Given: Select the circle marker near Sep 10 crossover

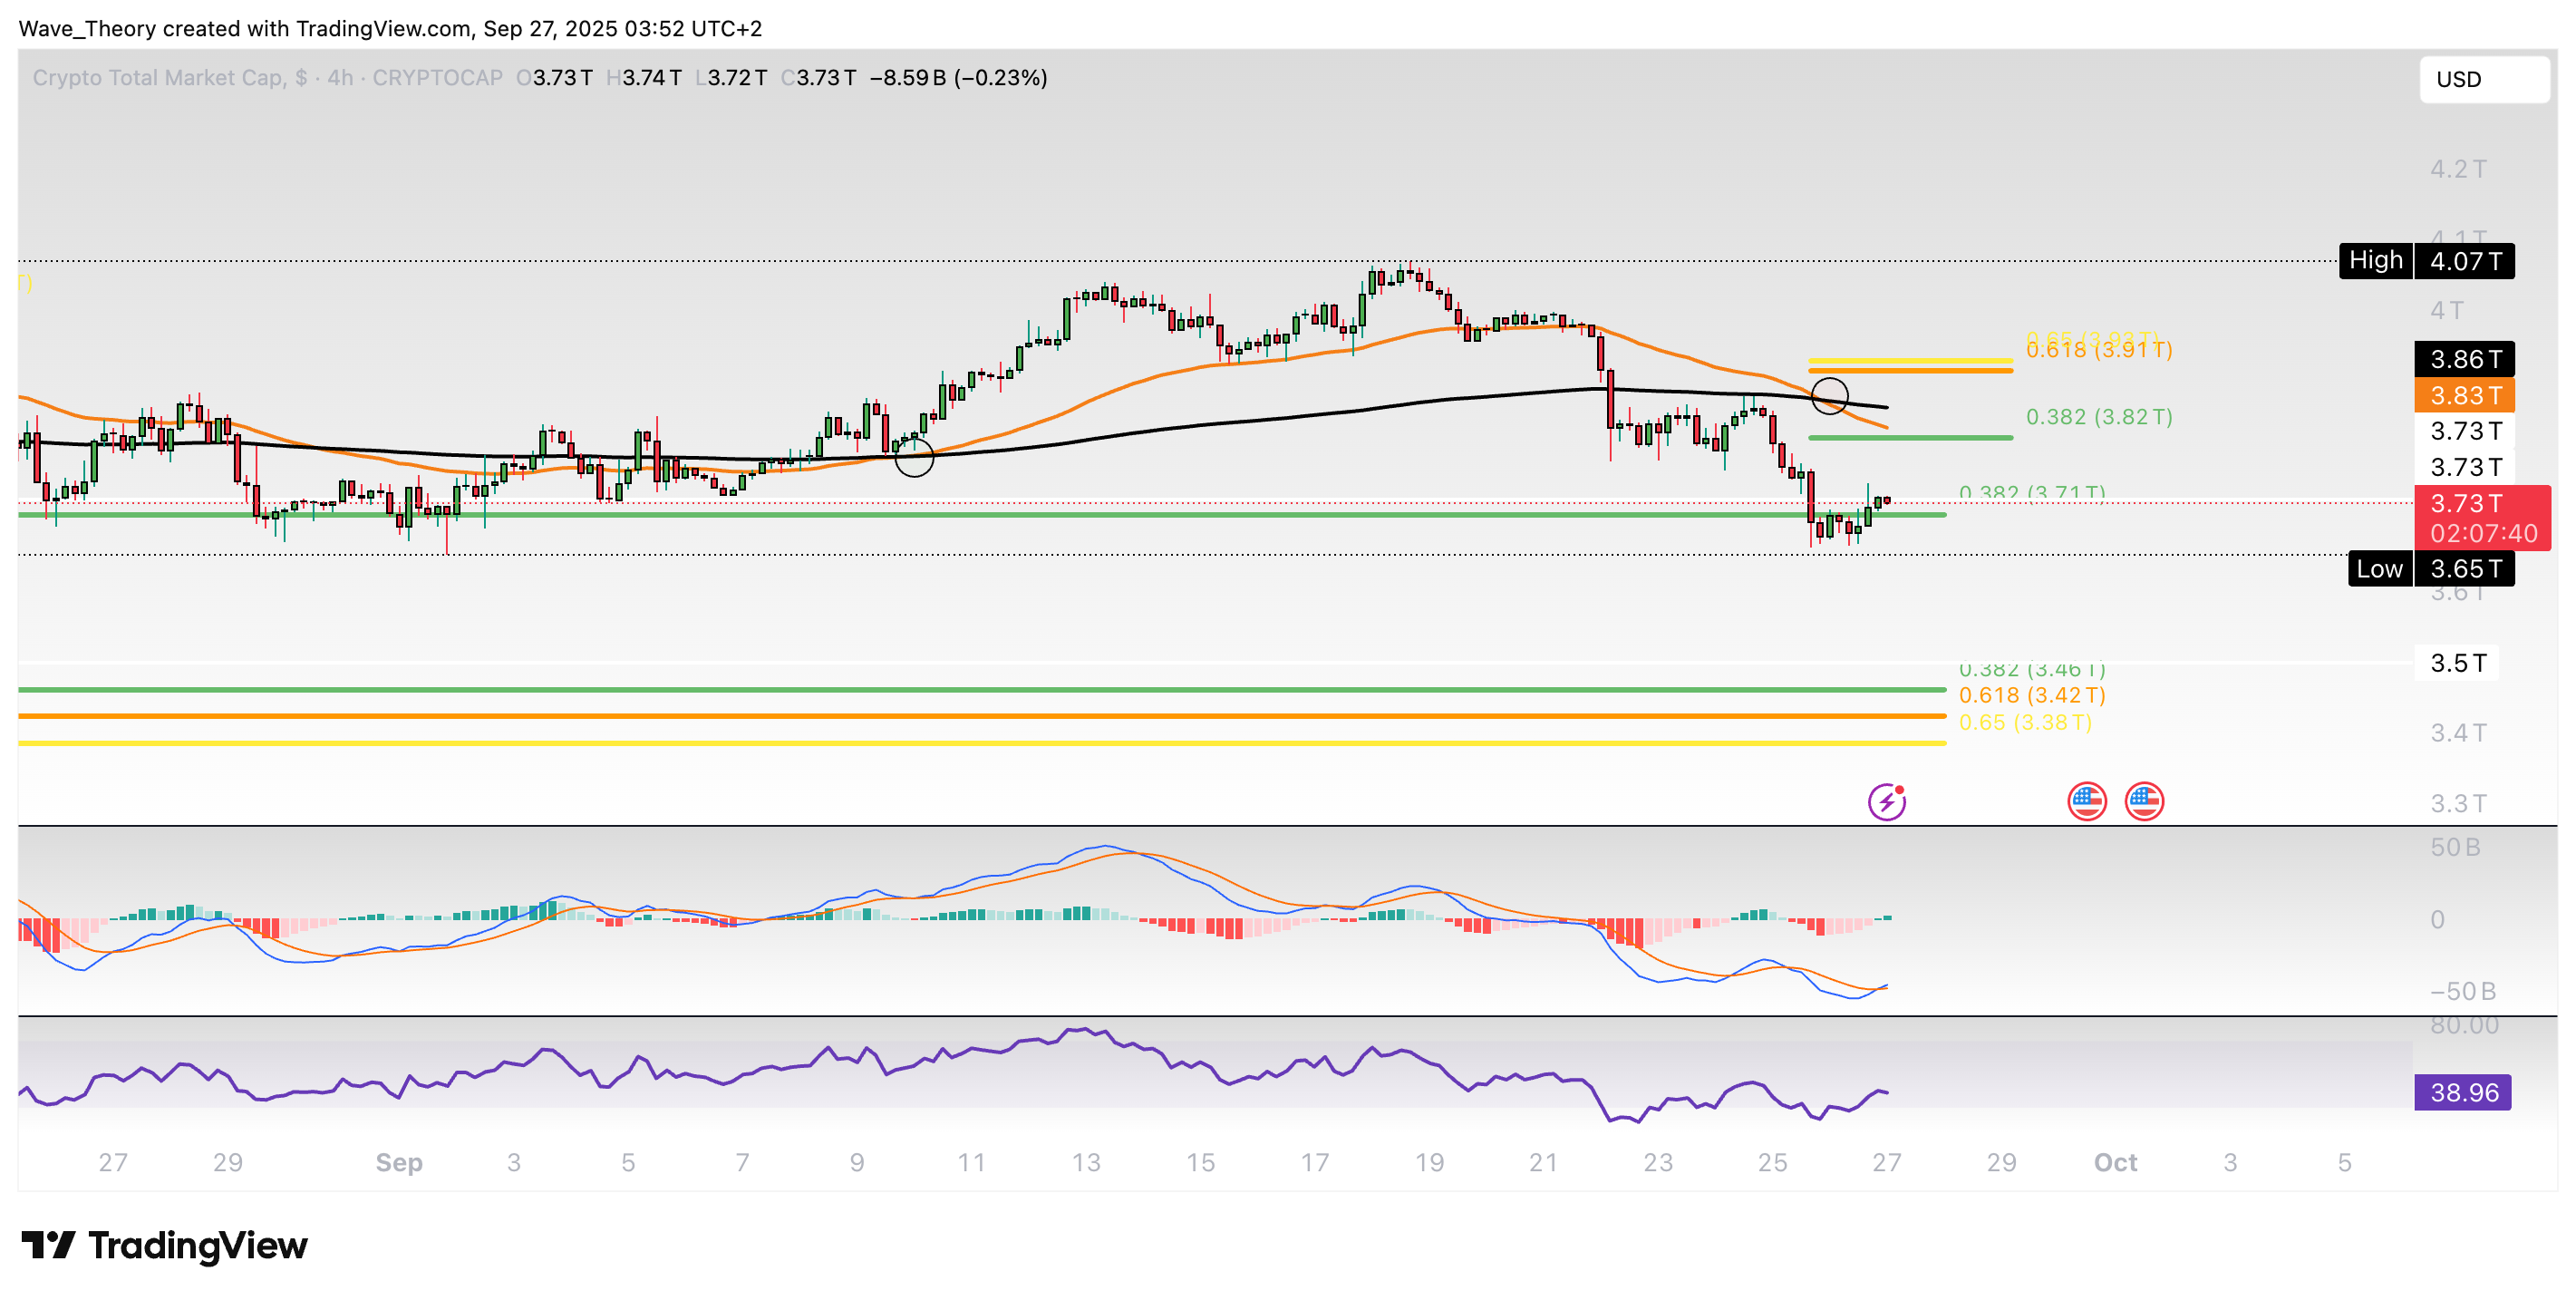Looking at the screenshot, I should click(x=914, y=457).
